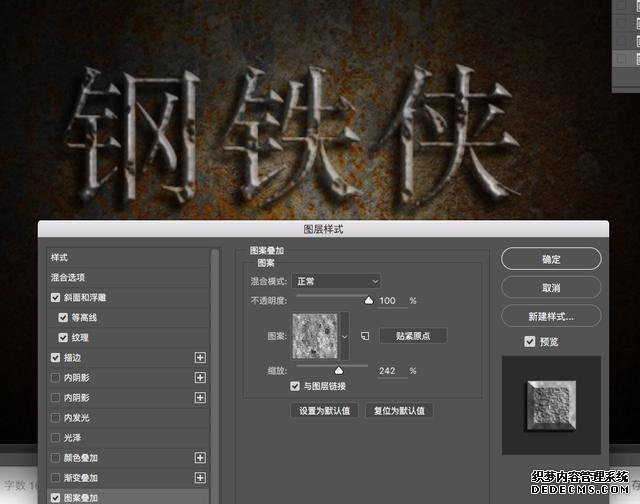Add another 描边 effect with its plus icon

200,357
